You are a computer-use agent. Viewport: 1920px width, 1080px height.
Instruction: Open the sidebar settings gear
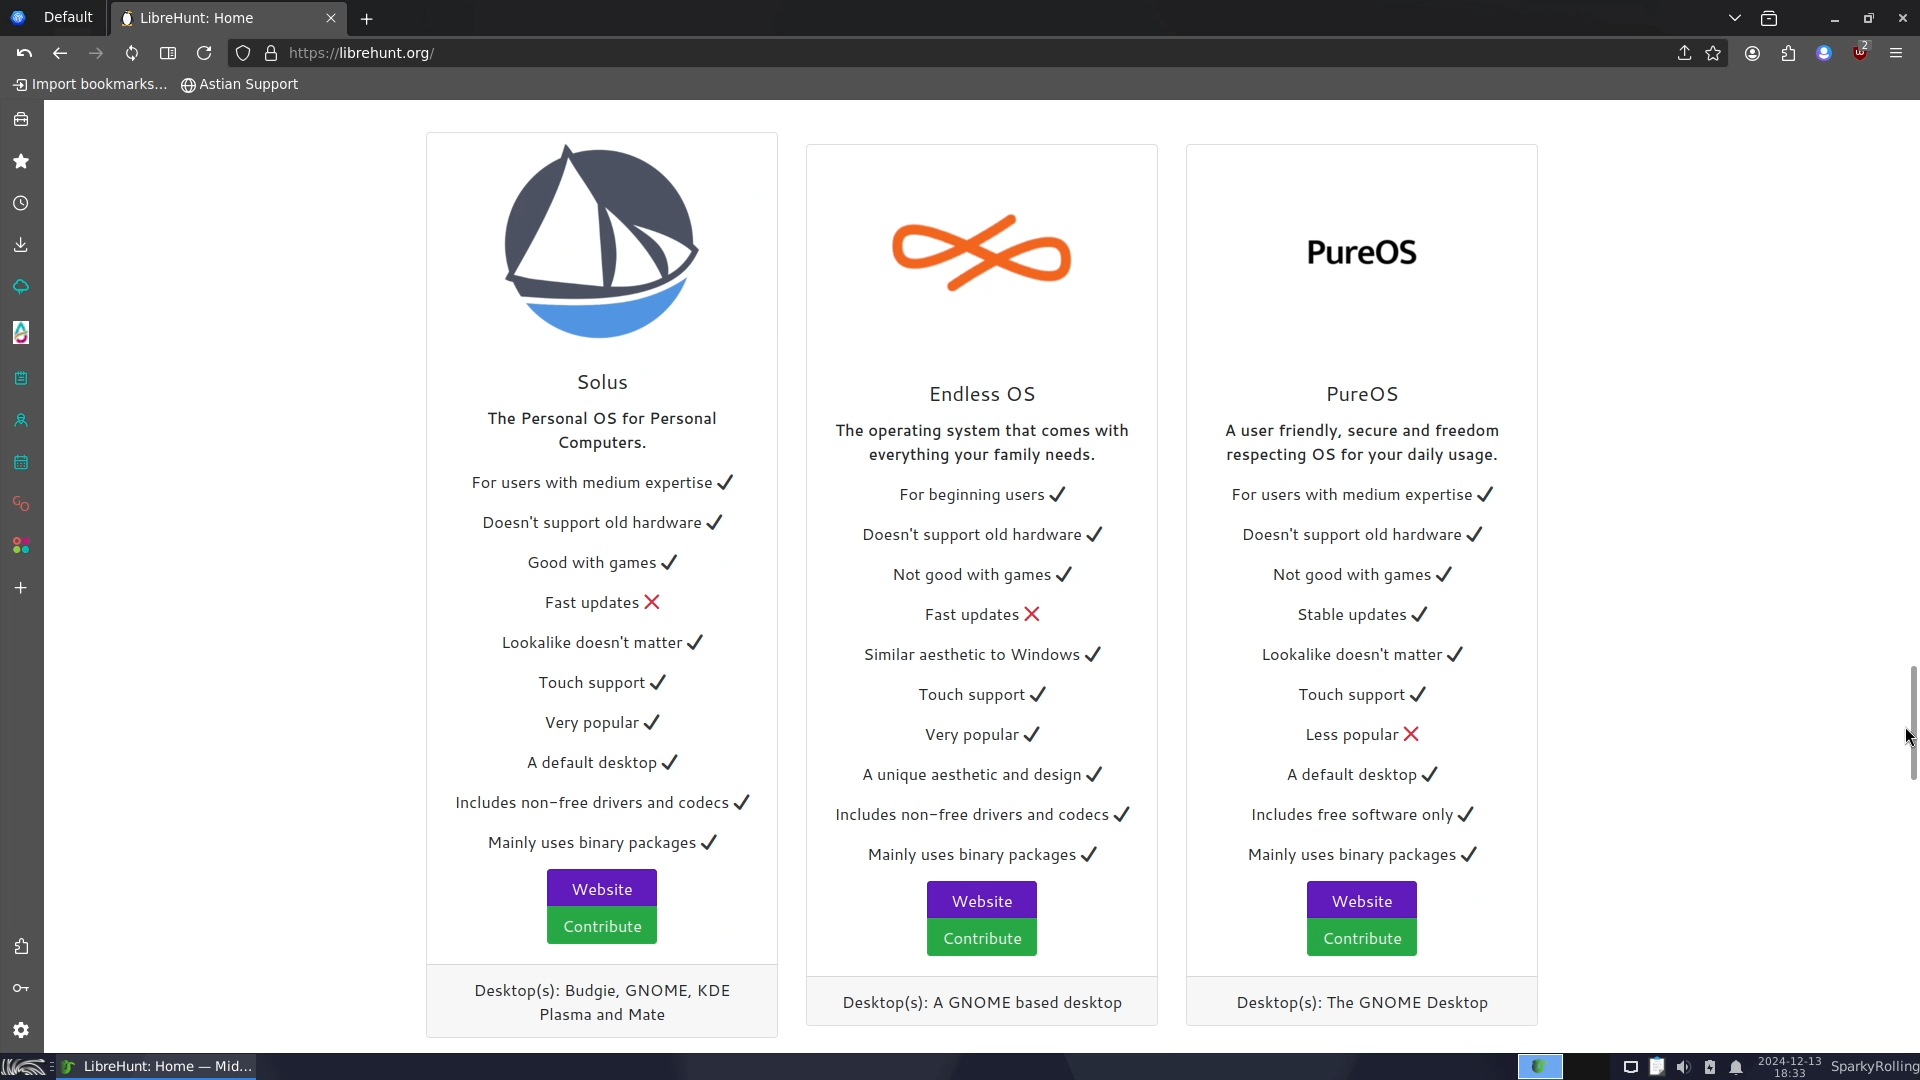[21, 1030]
